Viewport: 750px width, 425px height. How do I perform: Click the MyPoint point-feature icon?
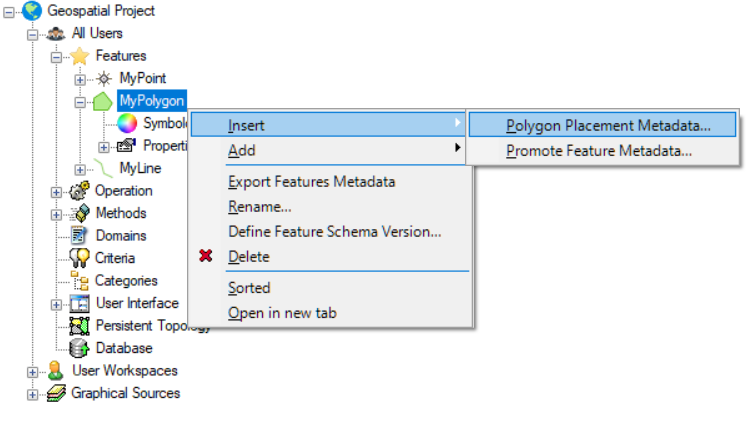[x=104, y=78]
